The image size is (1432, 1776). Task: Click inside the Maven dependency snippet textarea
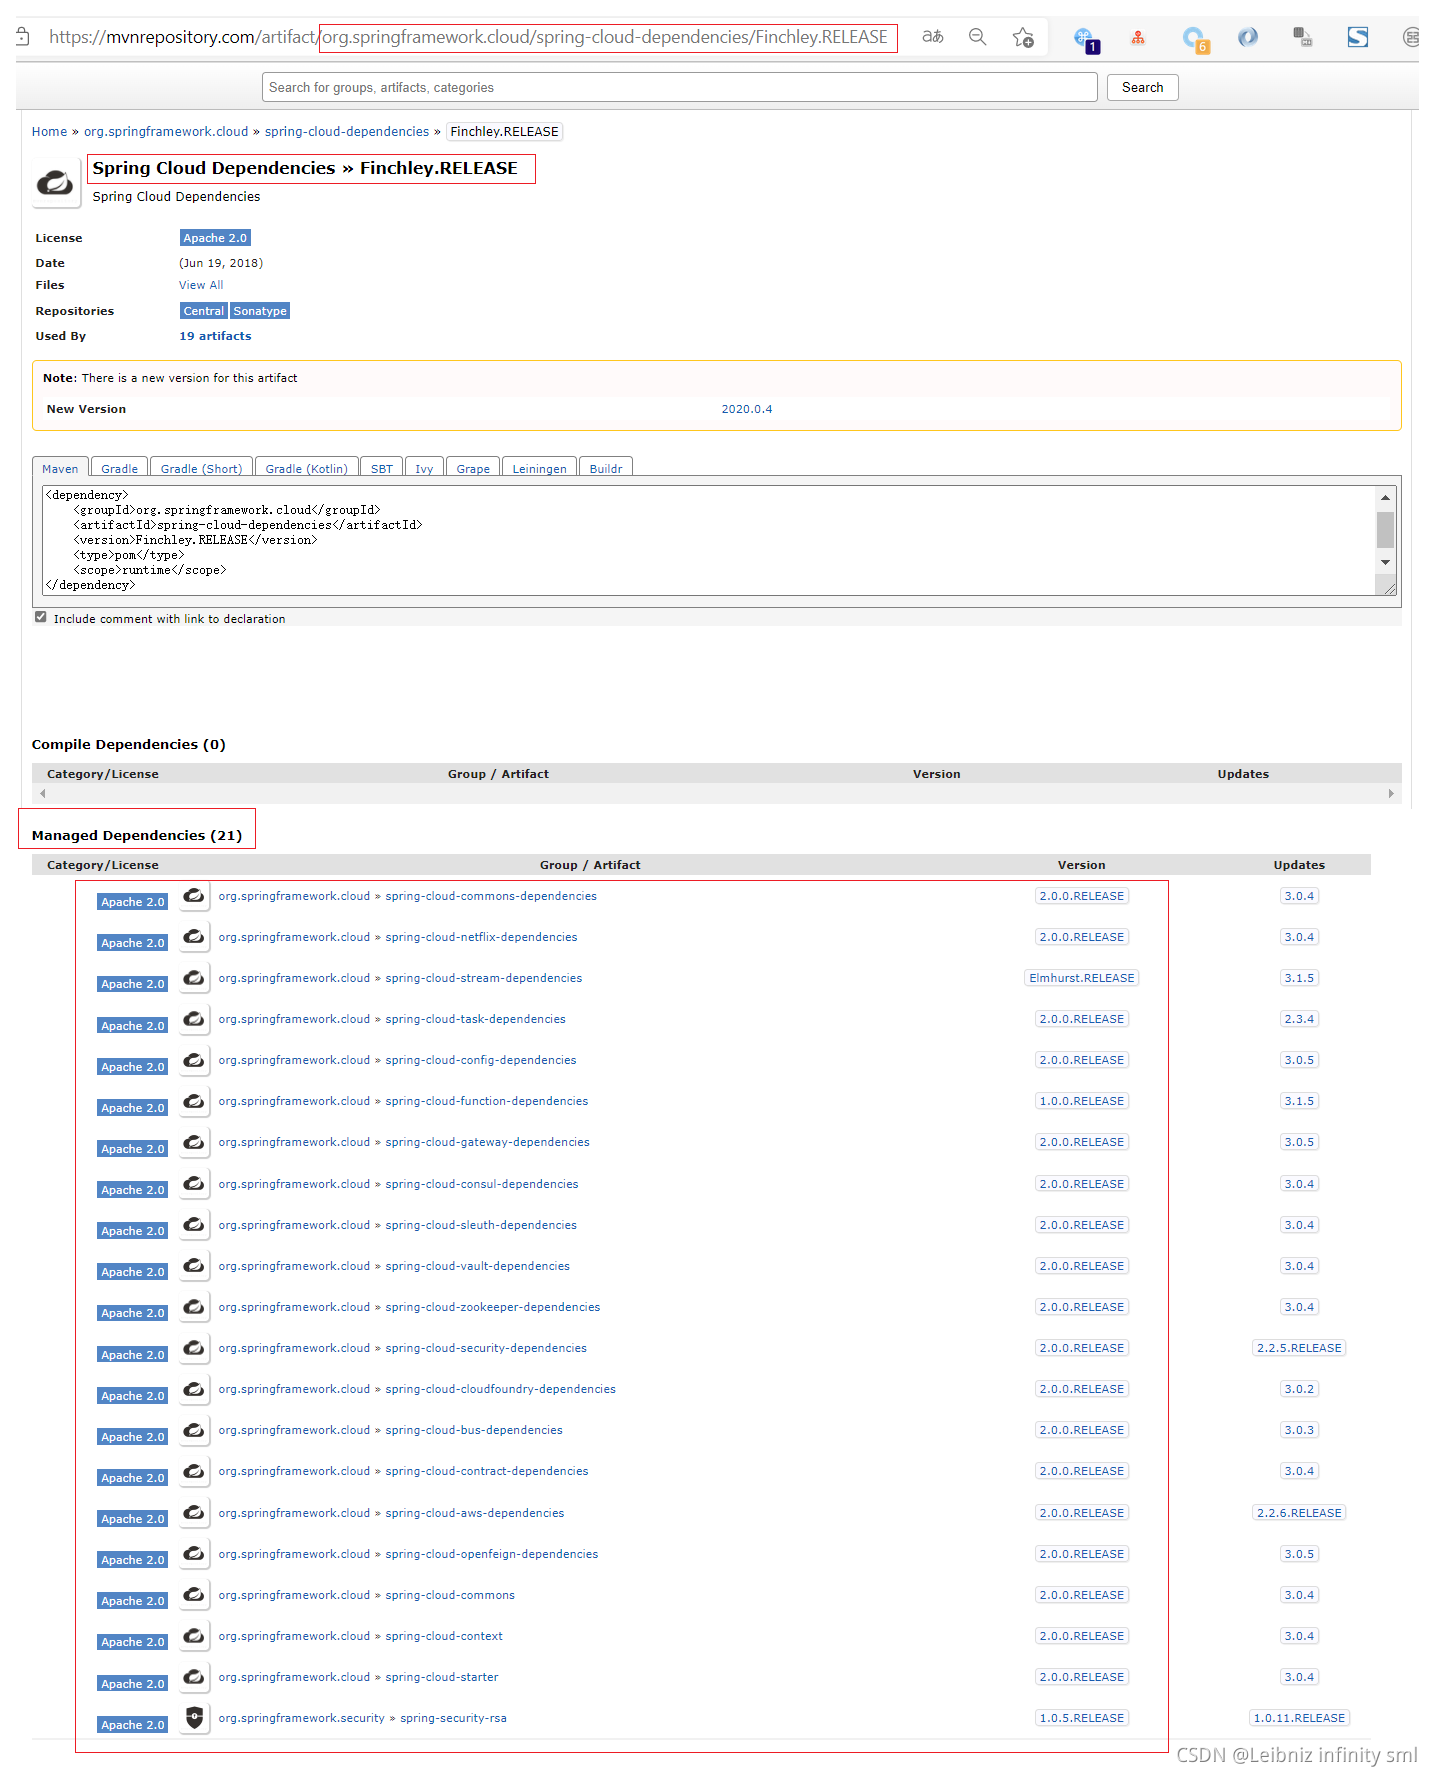710,540
